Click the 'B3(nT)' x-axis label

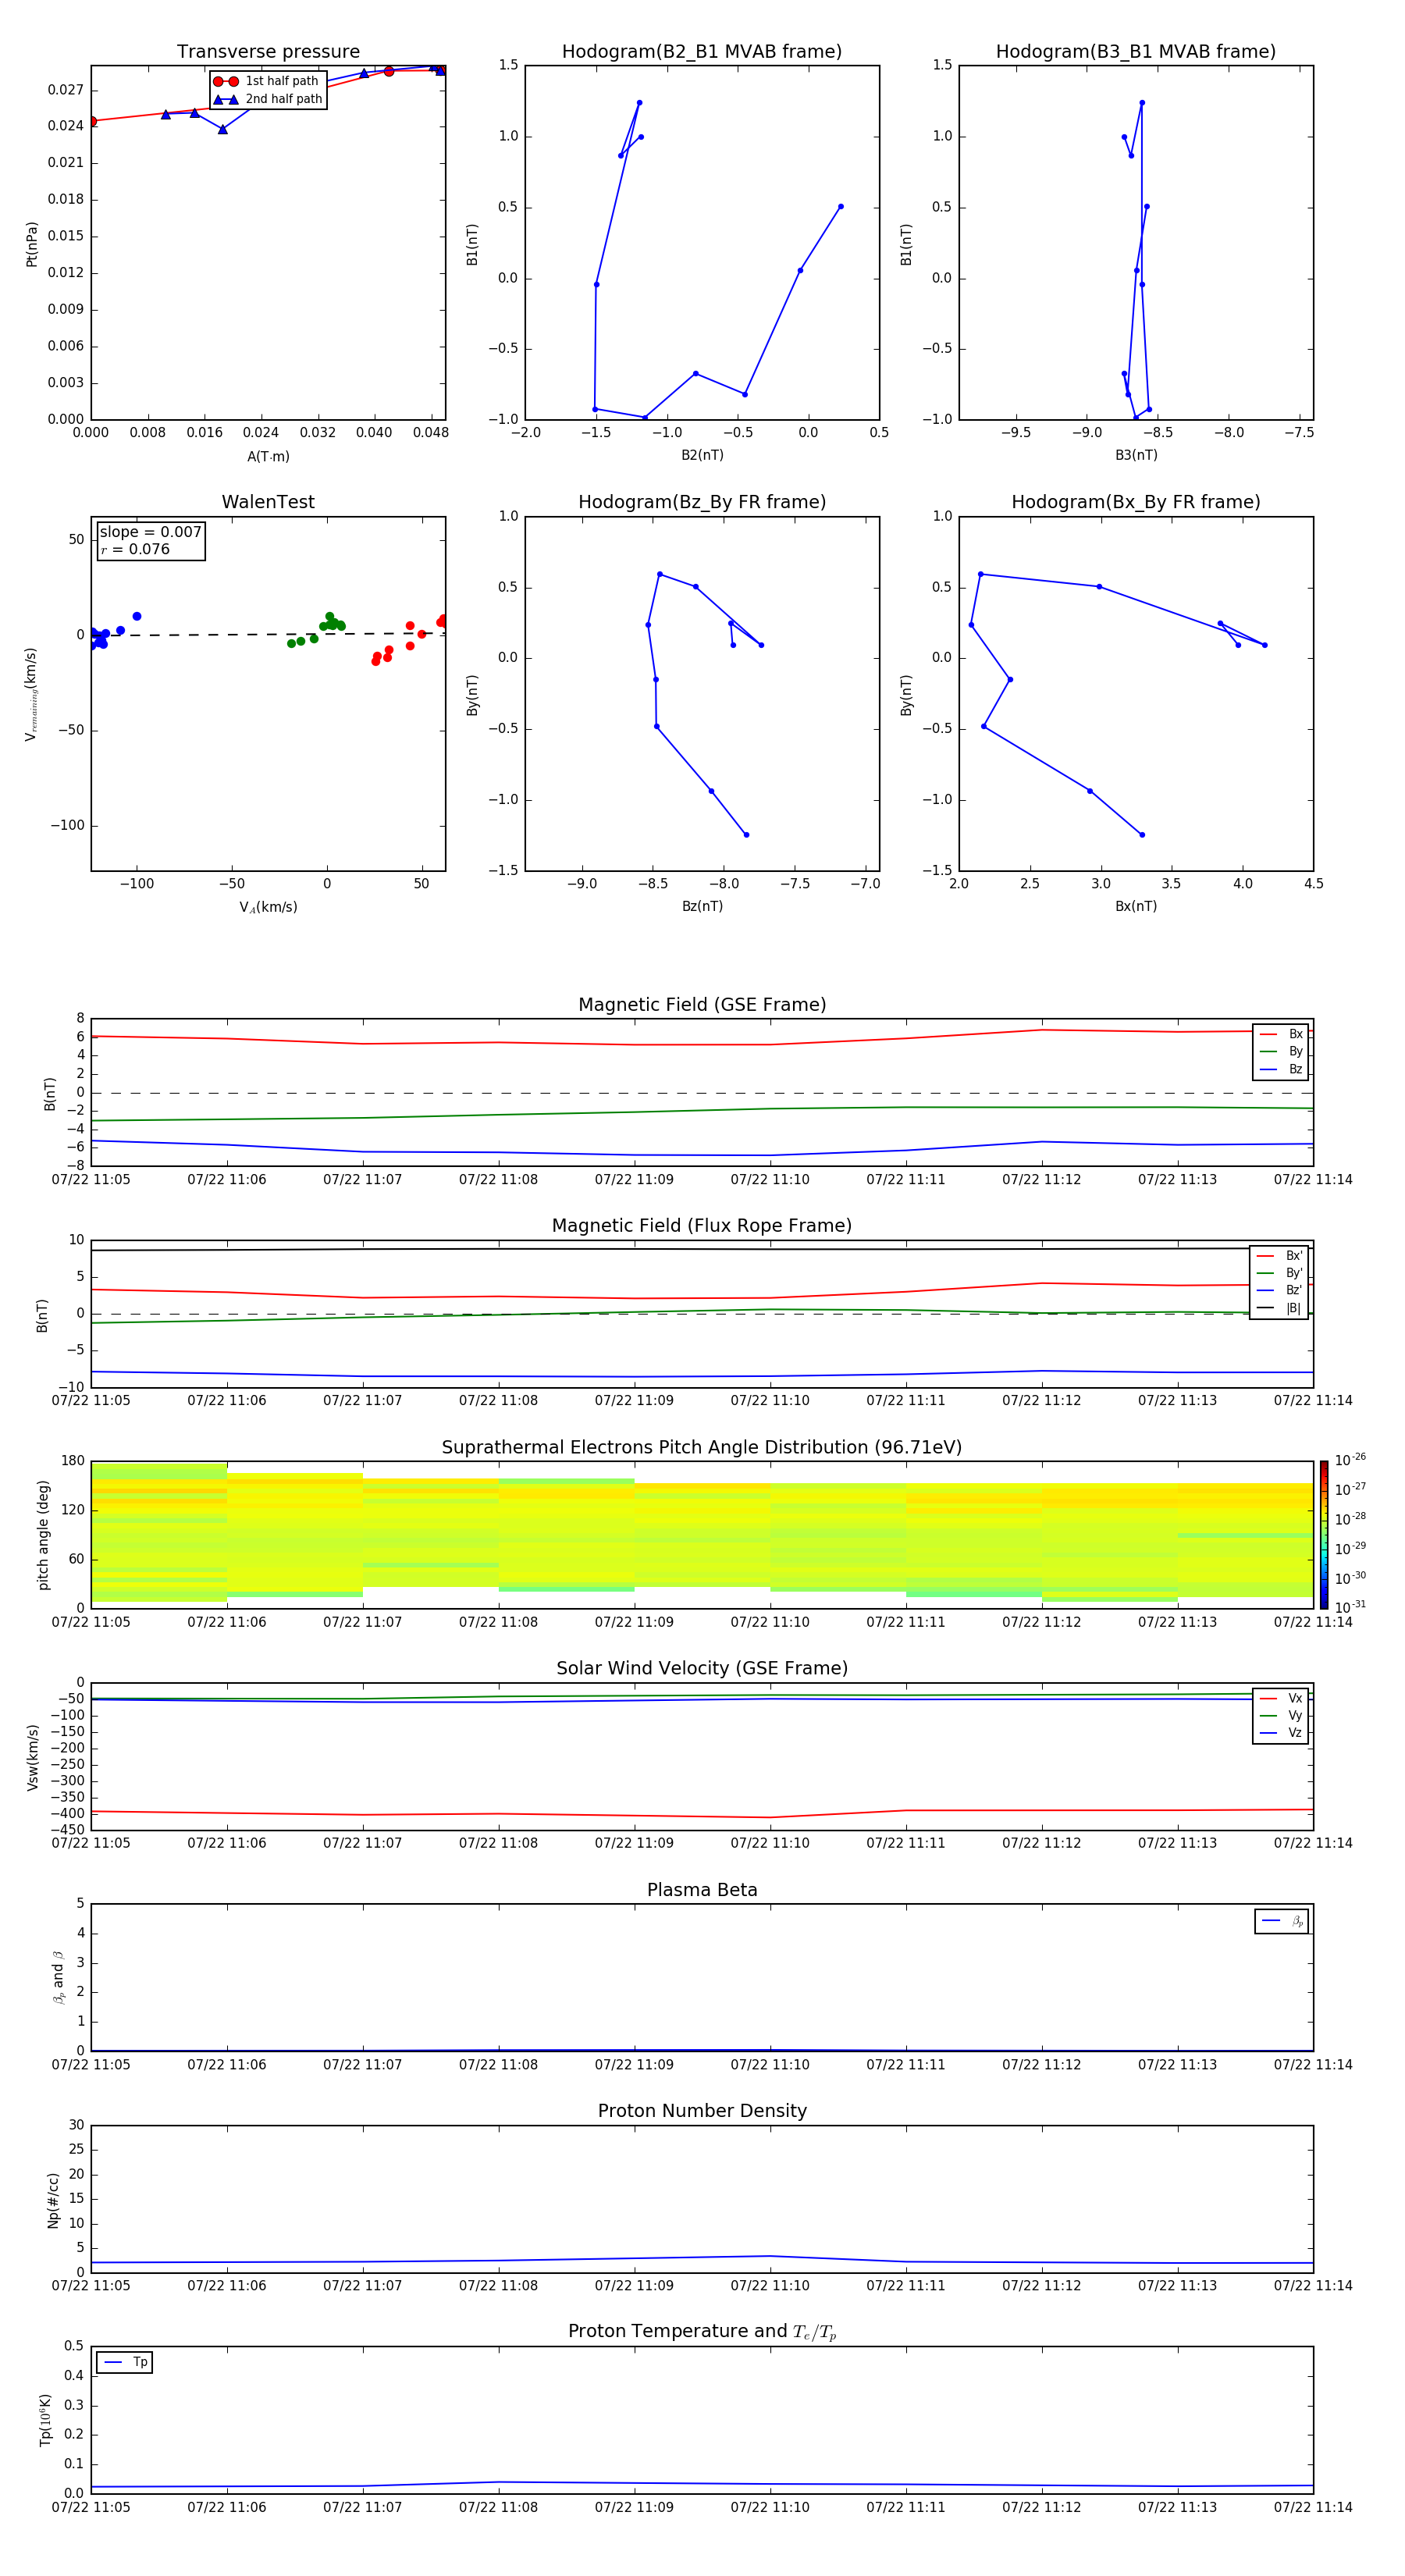click(1136, 455)
